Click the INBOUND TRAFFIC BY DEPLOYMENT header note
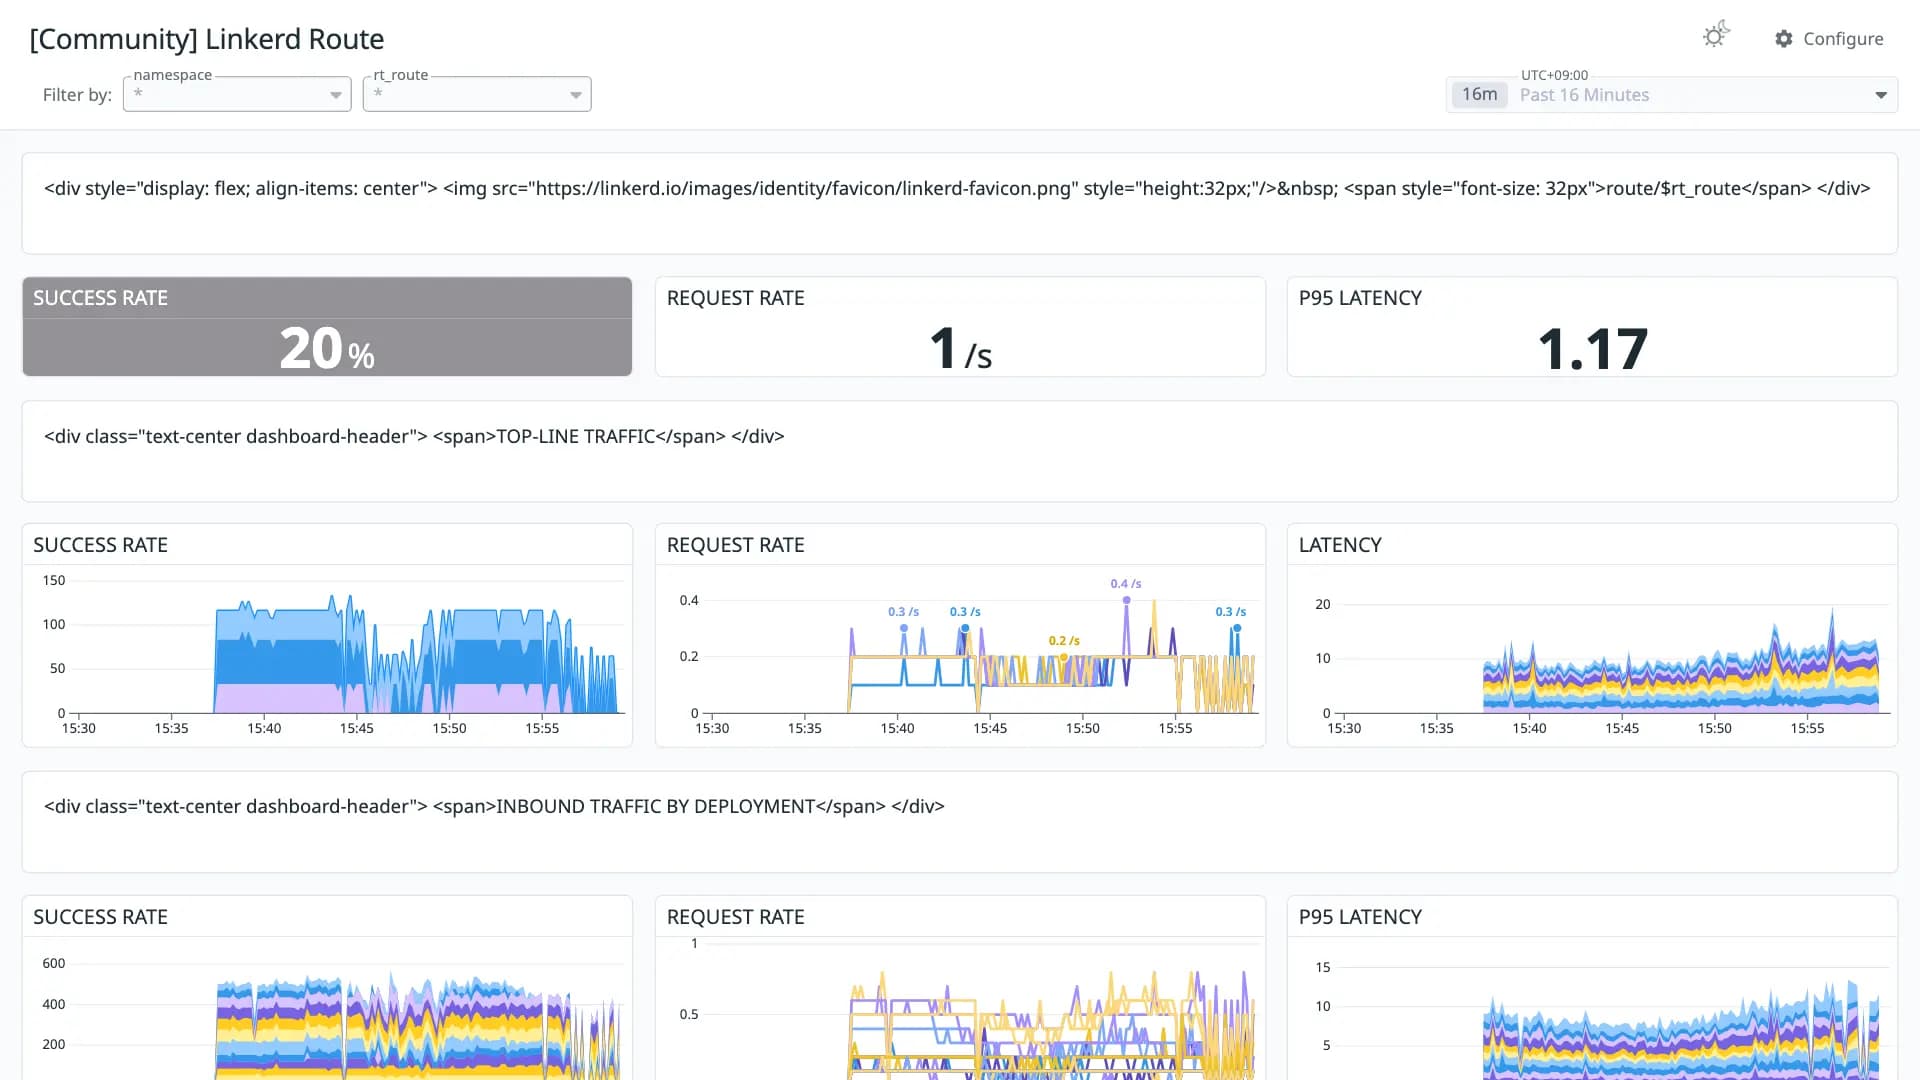The image size is (1920, 1080). (x=960, y=822)
